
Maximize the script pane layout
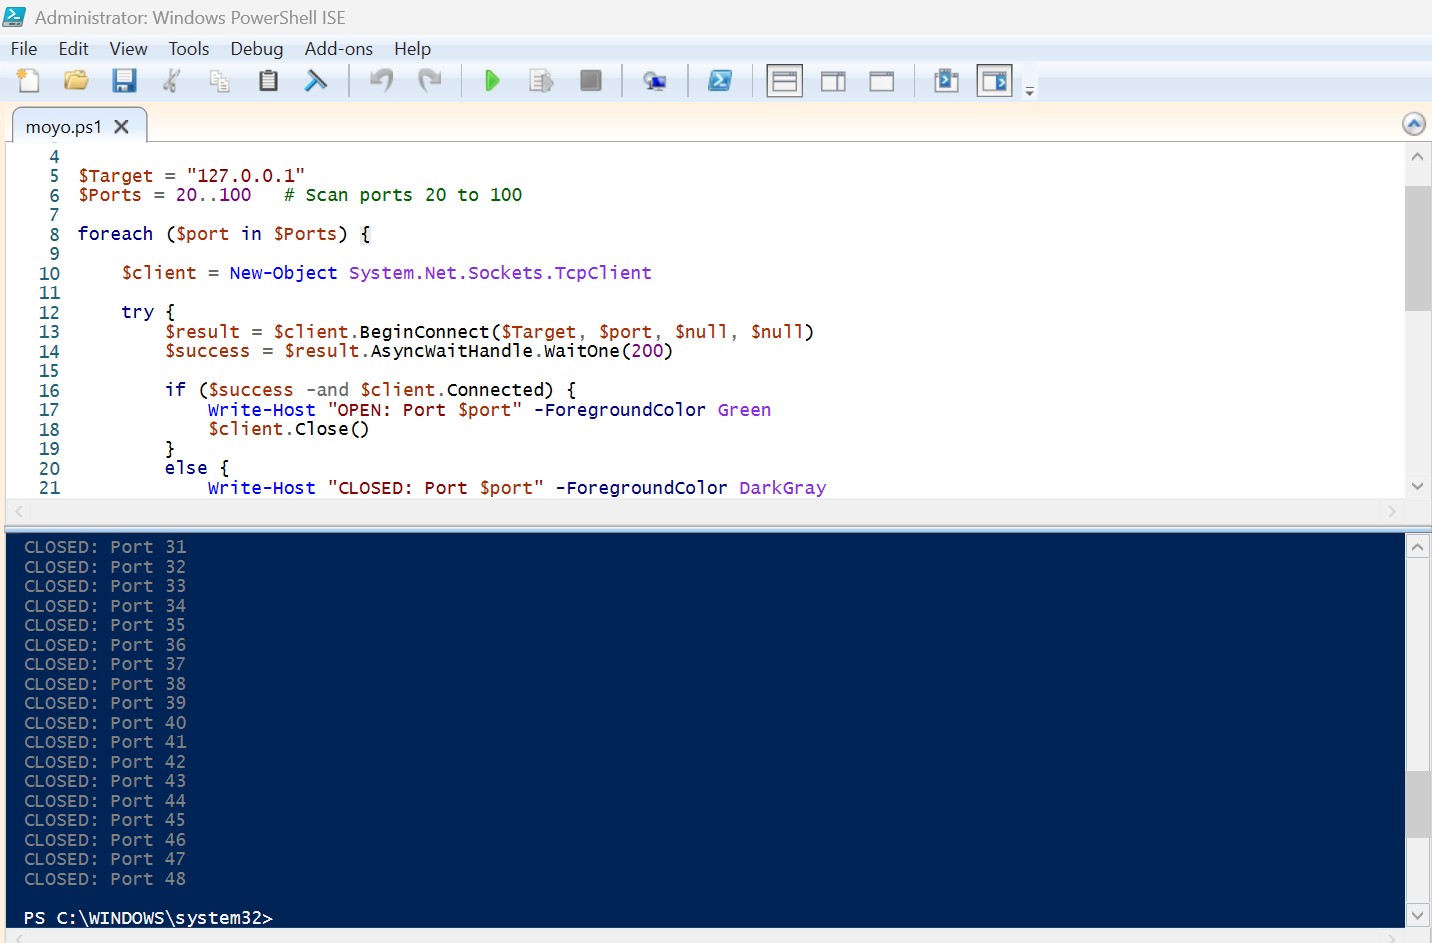tap(882, 81)
